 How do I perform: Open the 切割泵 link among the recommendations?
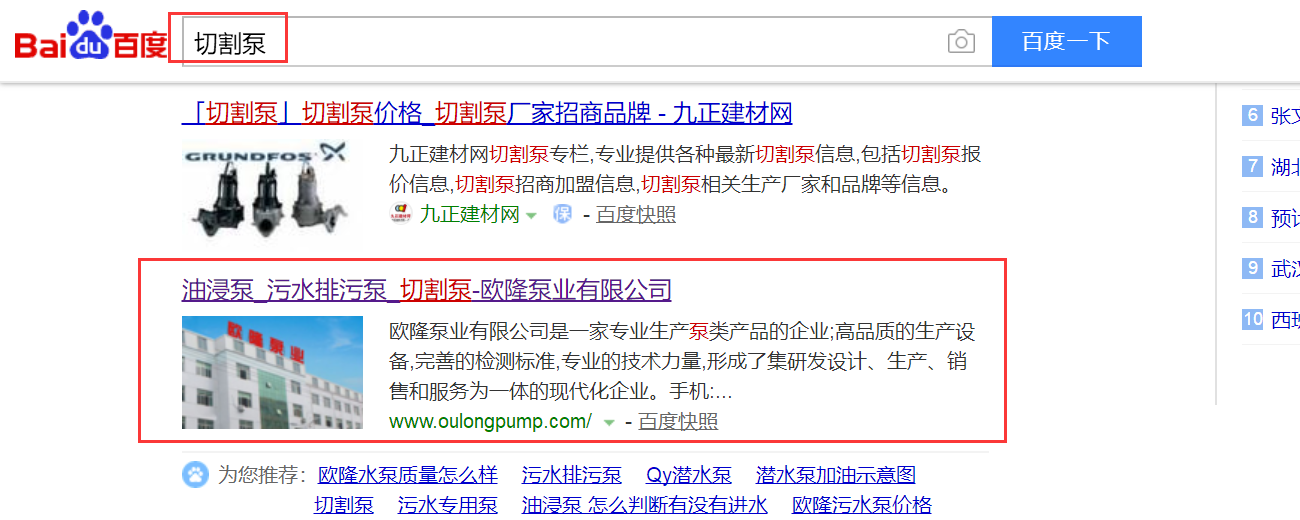(344, 504)
